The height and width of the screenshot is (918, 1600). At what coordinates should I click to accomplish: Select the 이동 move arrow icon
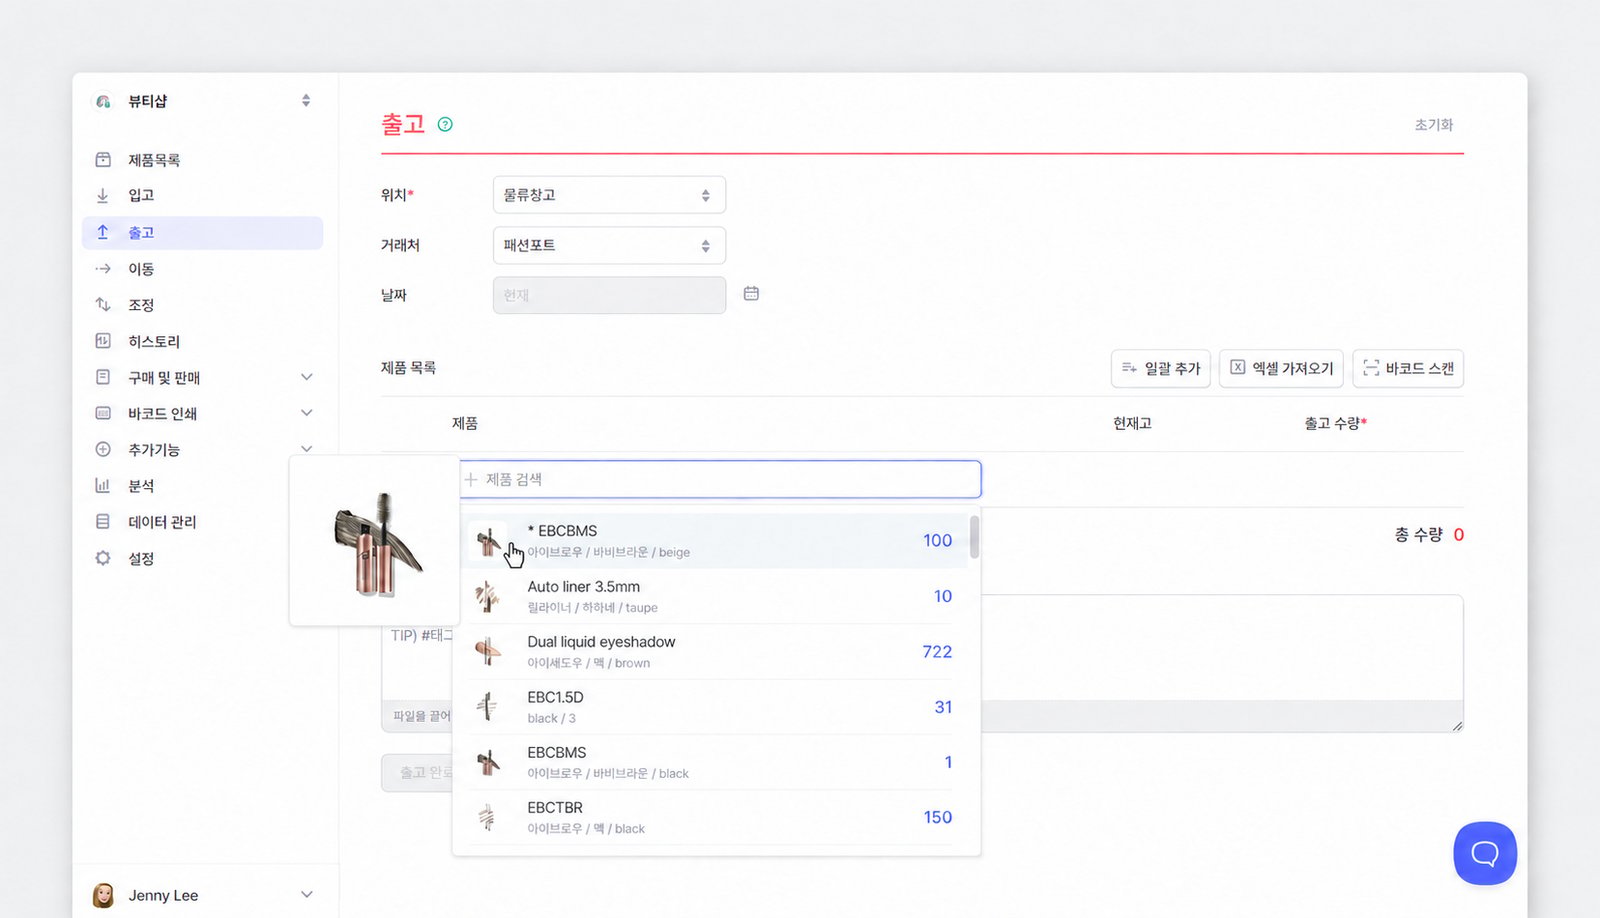pos(103,269)
